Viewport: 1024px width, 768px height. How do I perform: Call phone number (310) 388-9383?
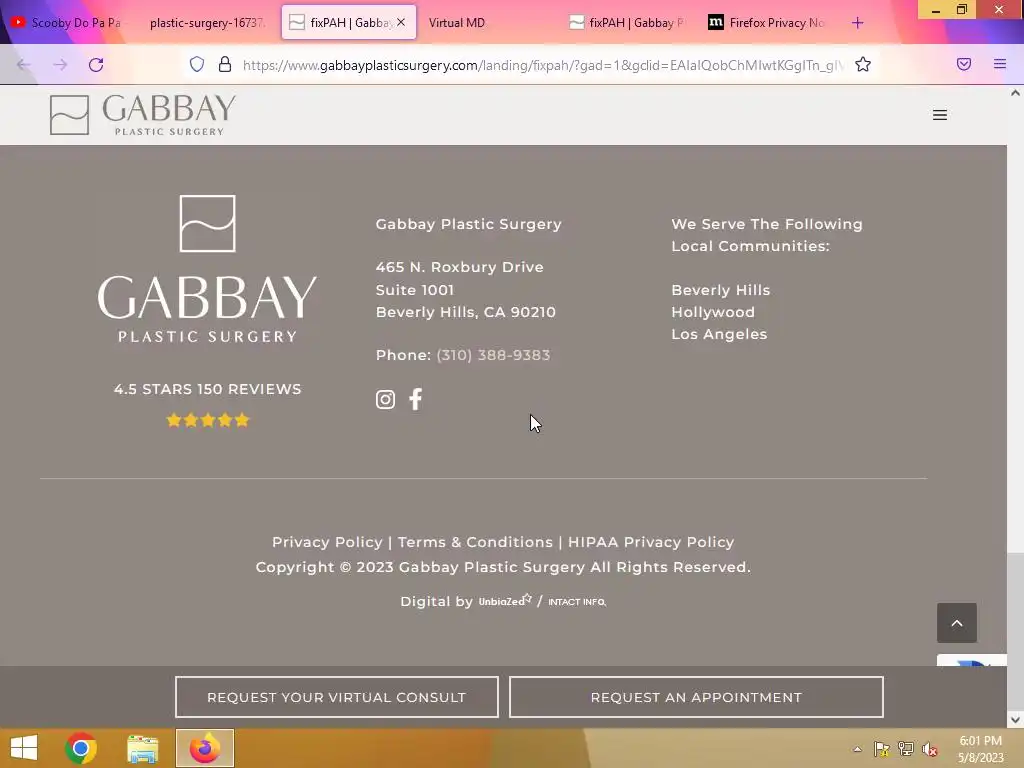click(x=493, y=355)
